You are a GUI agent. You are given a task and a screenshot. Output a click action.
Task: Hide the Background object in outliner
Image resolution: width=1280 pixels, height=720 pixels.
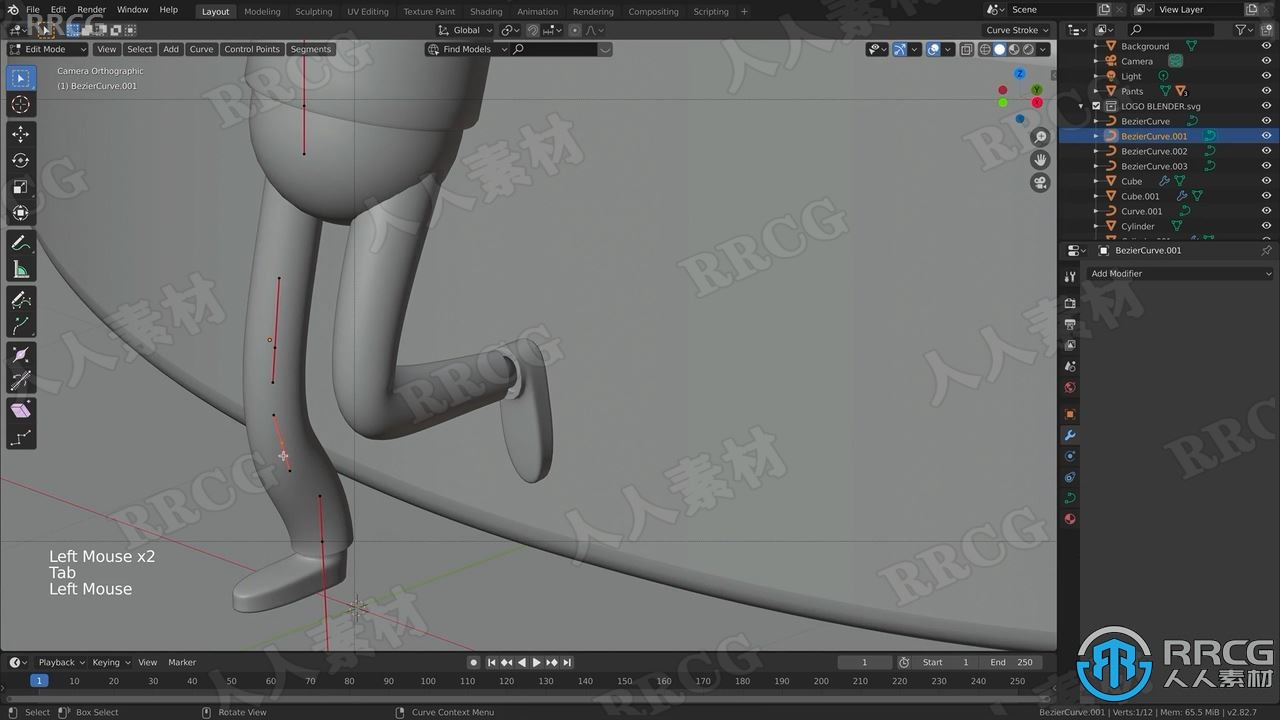[x=1266, y=46]
